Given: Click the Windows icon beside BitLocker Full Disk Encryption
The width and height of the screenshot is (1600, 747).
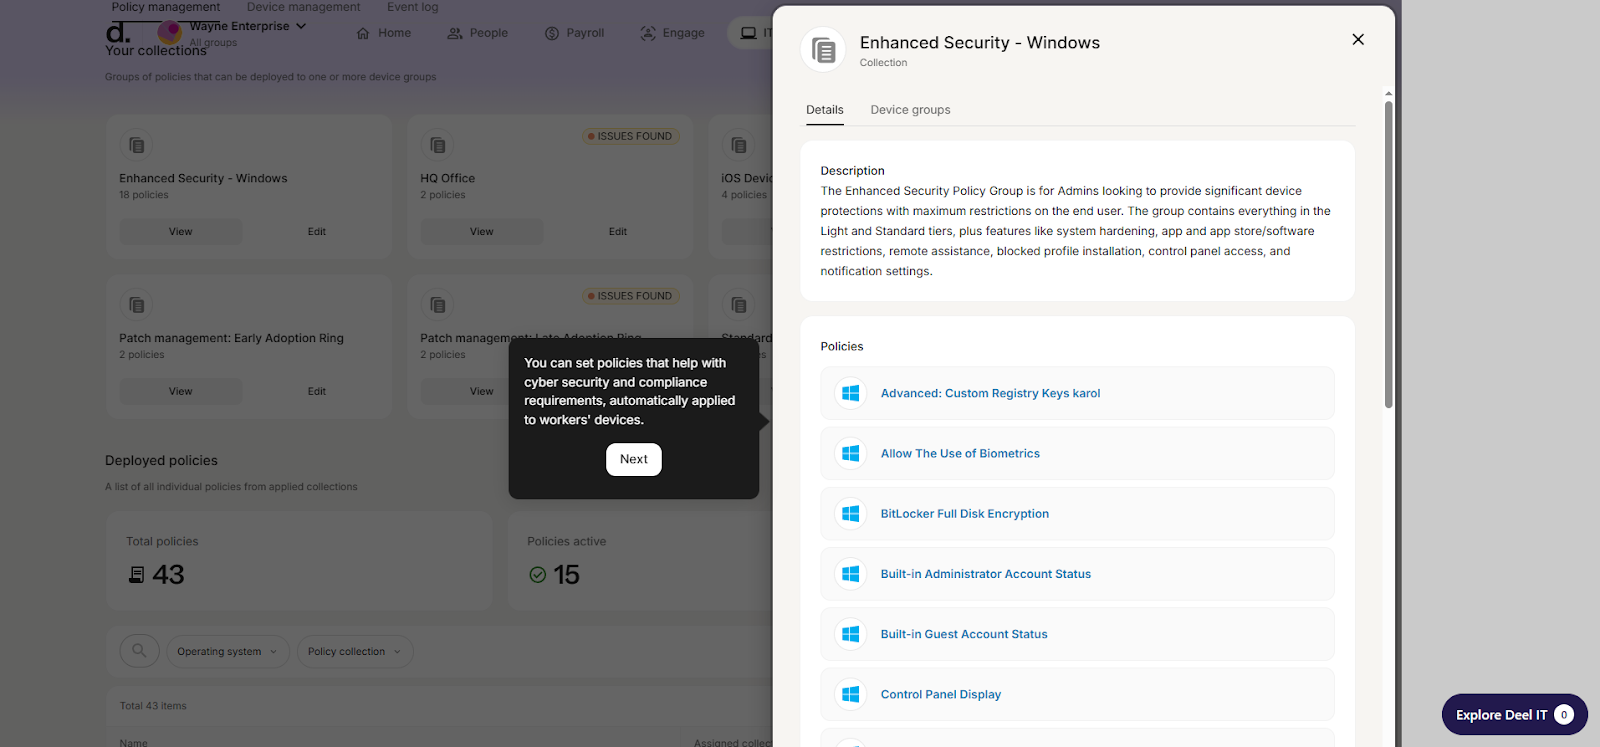Looking at the screenshot, I should [850, 514].
